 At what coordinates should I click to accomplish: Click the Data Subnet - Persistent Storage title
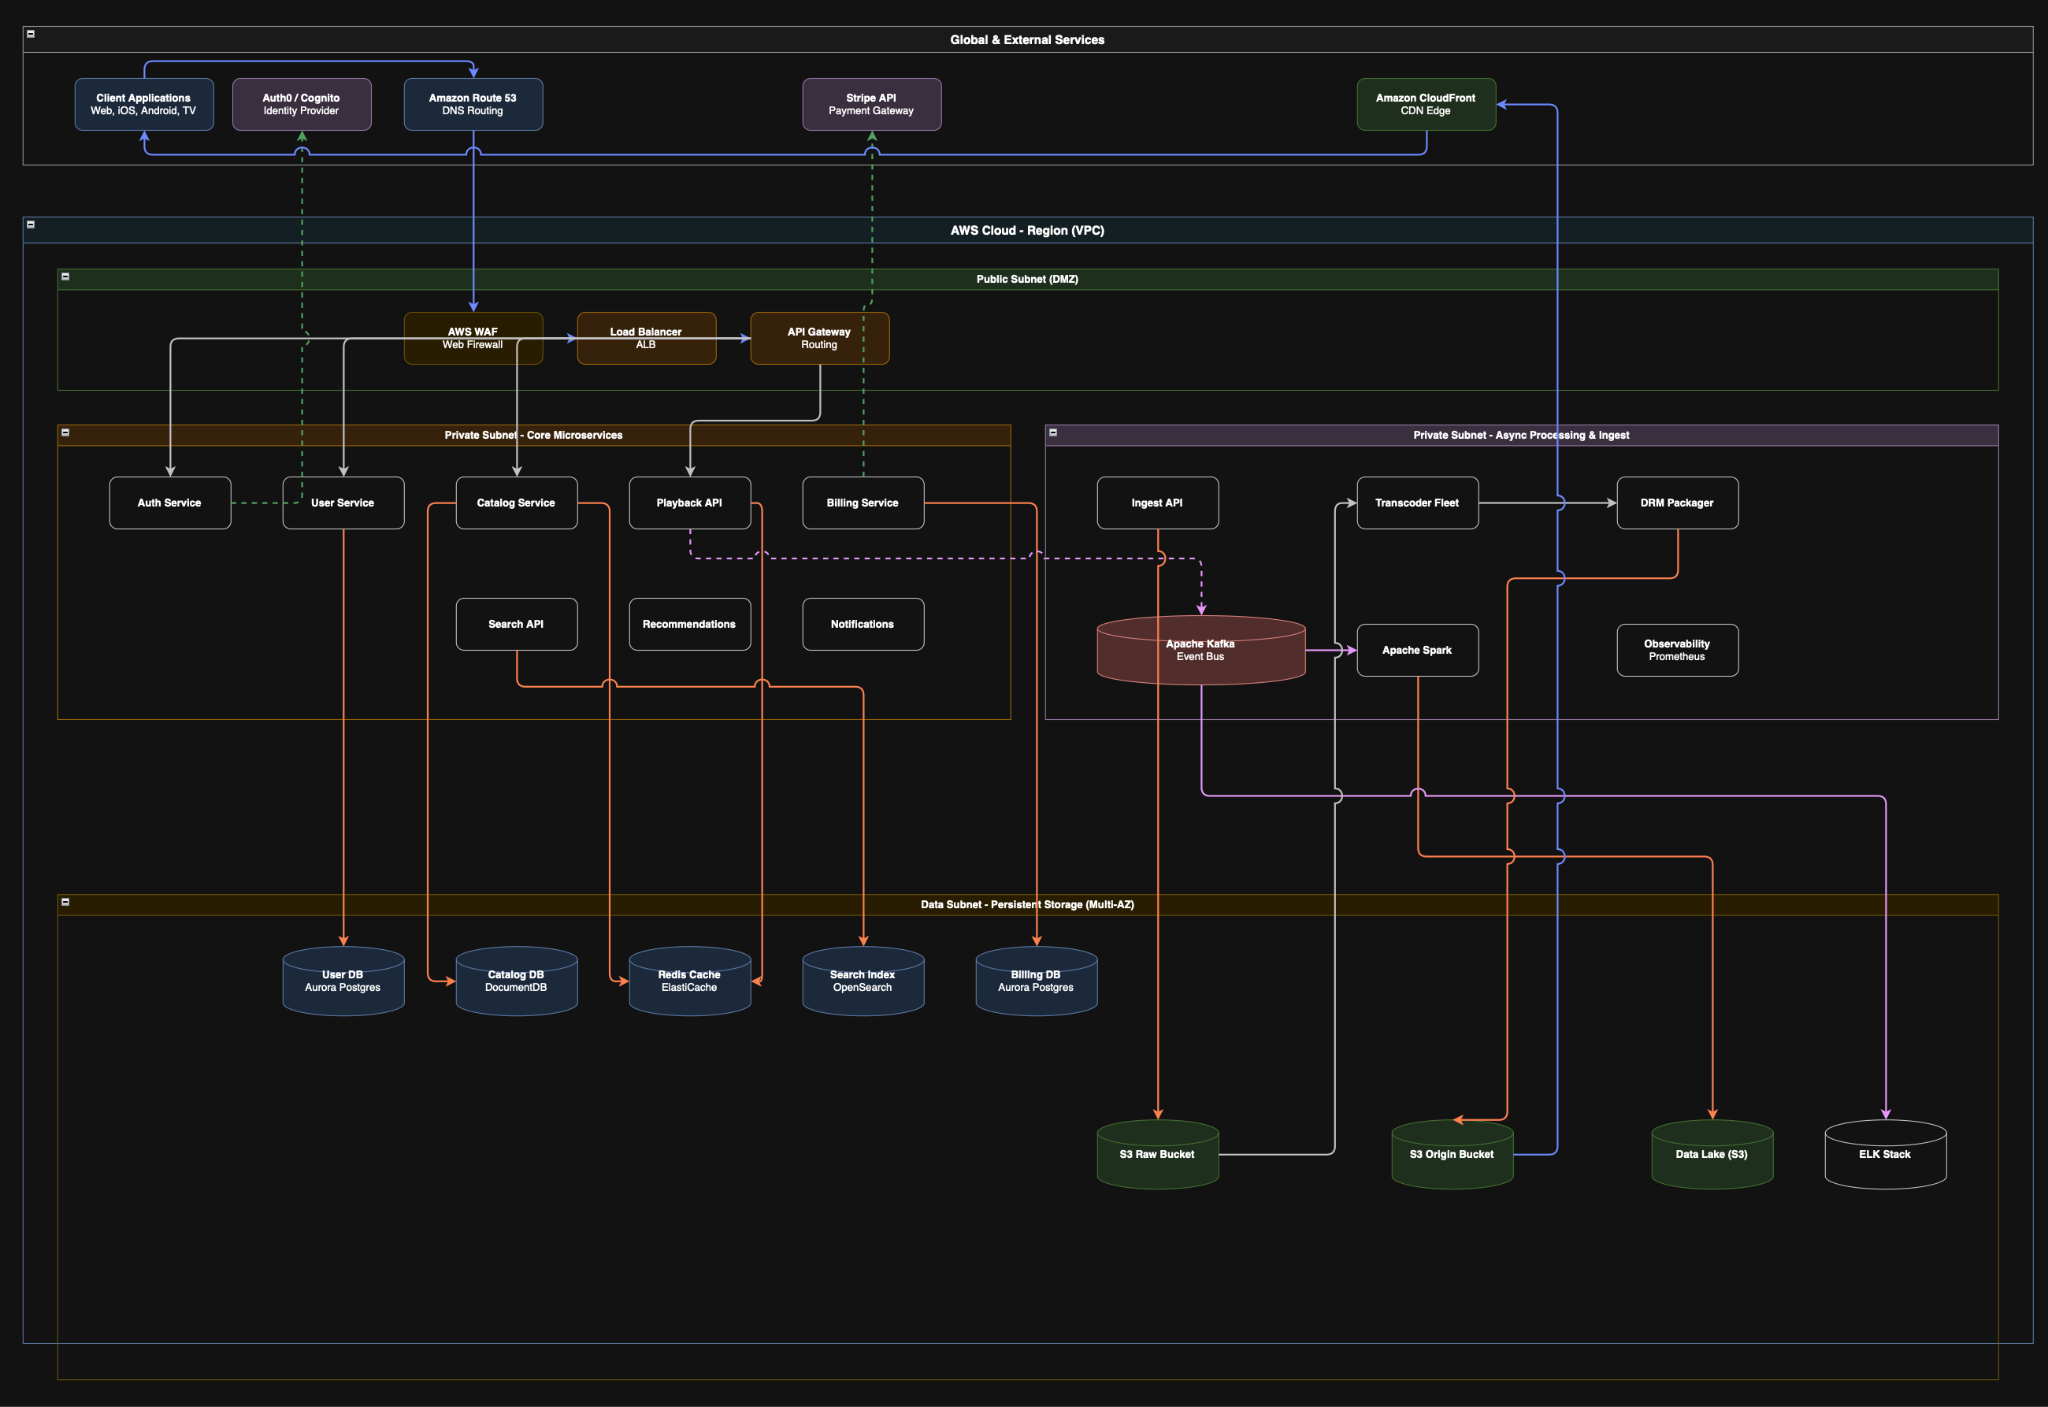[x=1027, y=904]
